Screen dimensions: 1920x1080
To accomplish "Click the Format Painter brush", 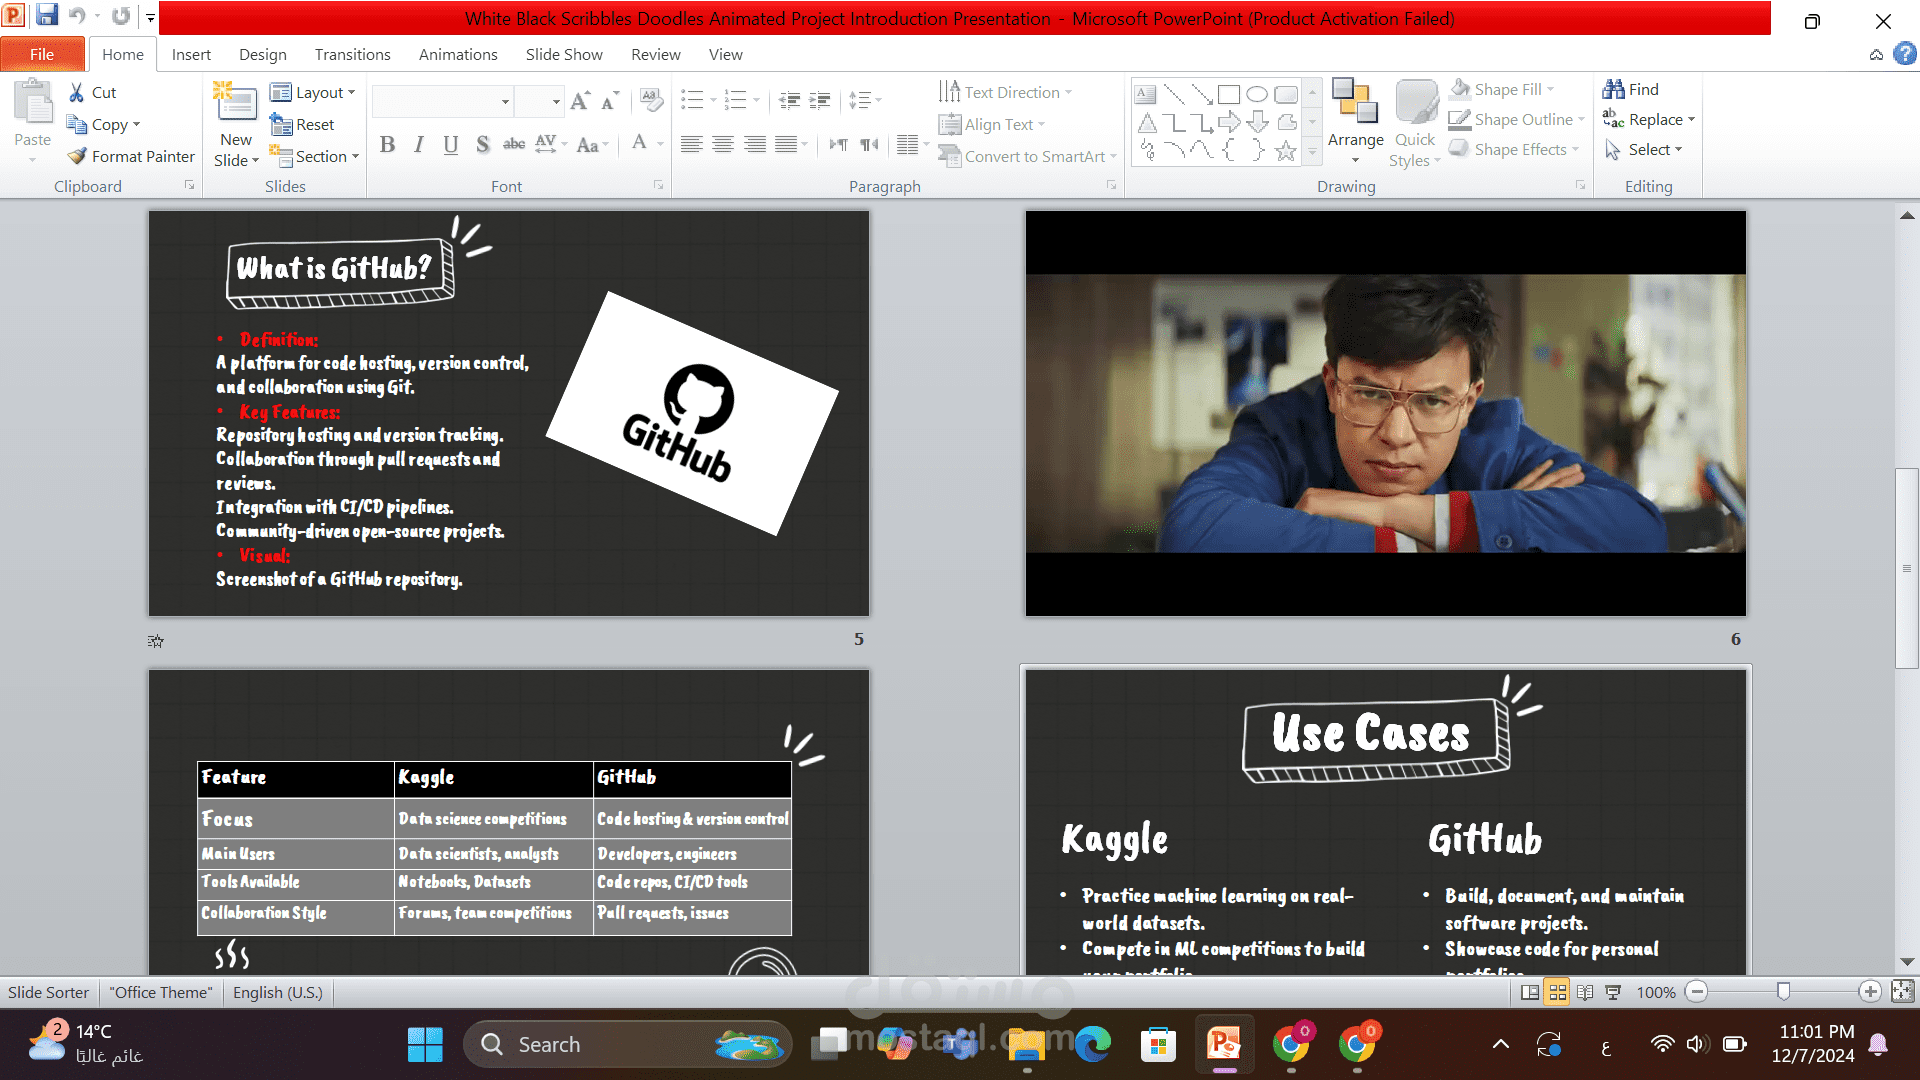I will 77,156.
